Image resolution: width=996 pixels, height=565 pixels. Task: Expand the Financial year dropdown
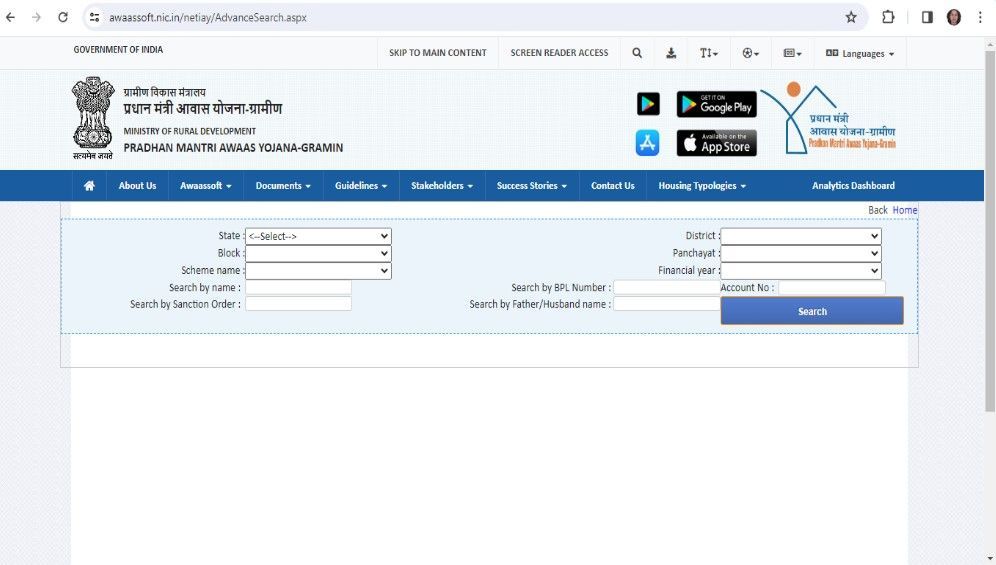(800, 271)
